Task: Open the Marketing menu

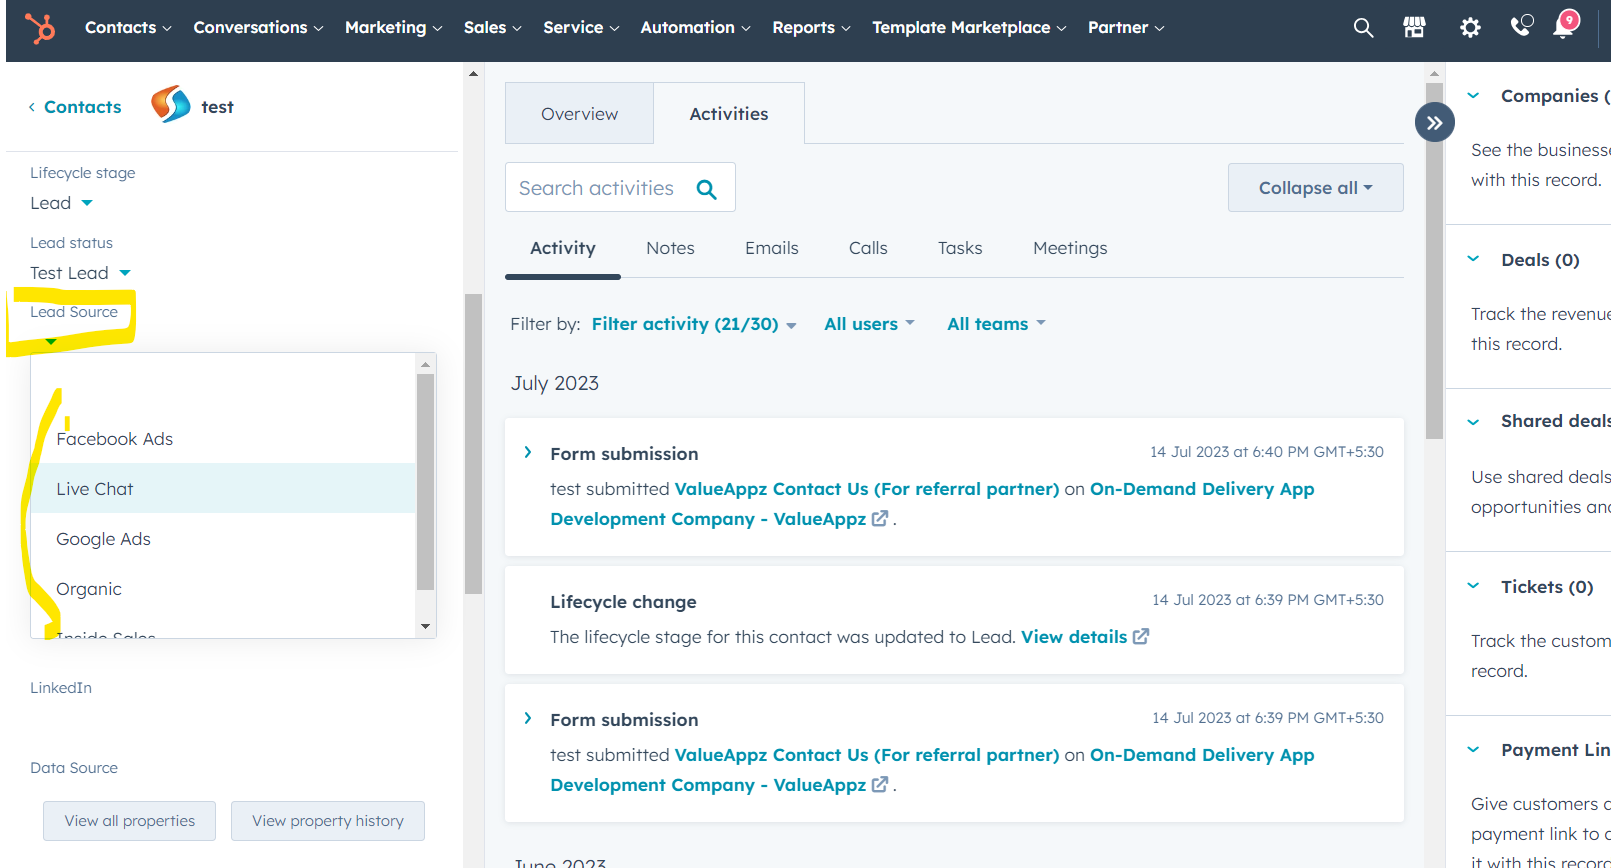Action: coord(393,28)
